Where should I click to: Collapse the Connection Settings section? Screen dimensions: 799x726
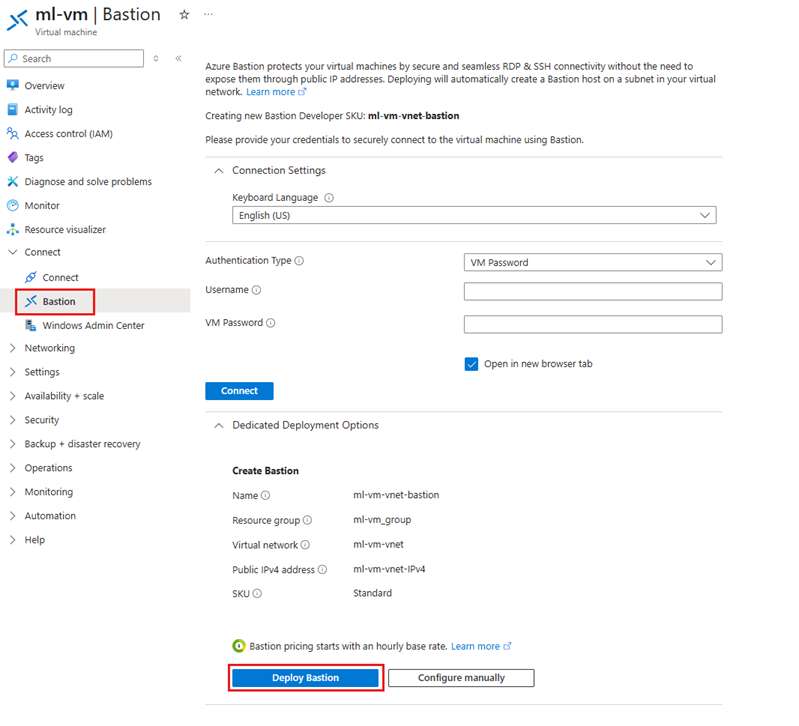[219, 171]
